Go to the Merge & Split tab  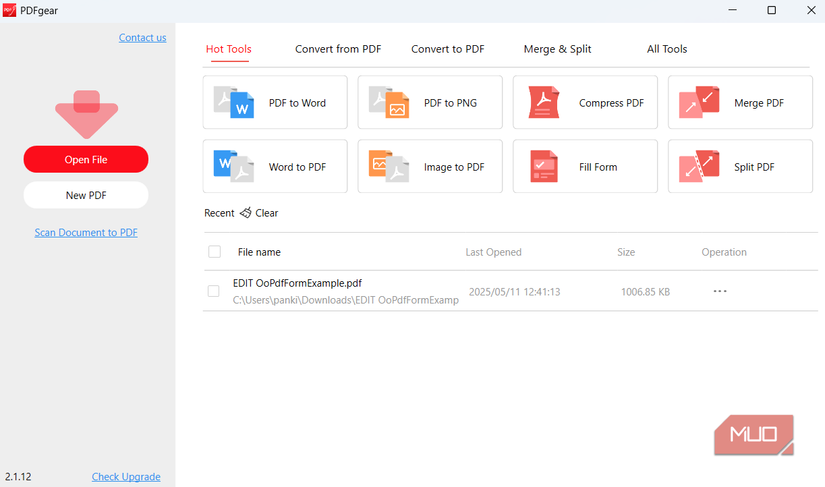coord(557,49)
